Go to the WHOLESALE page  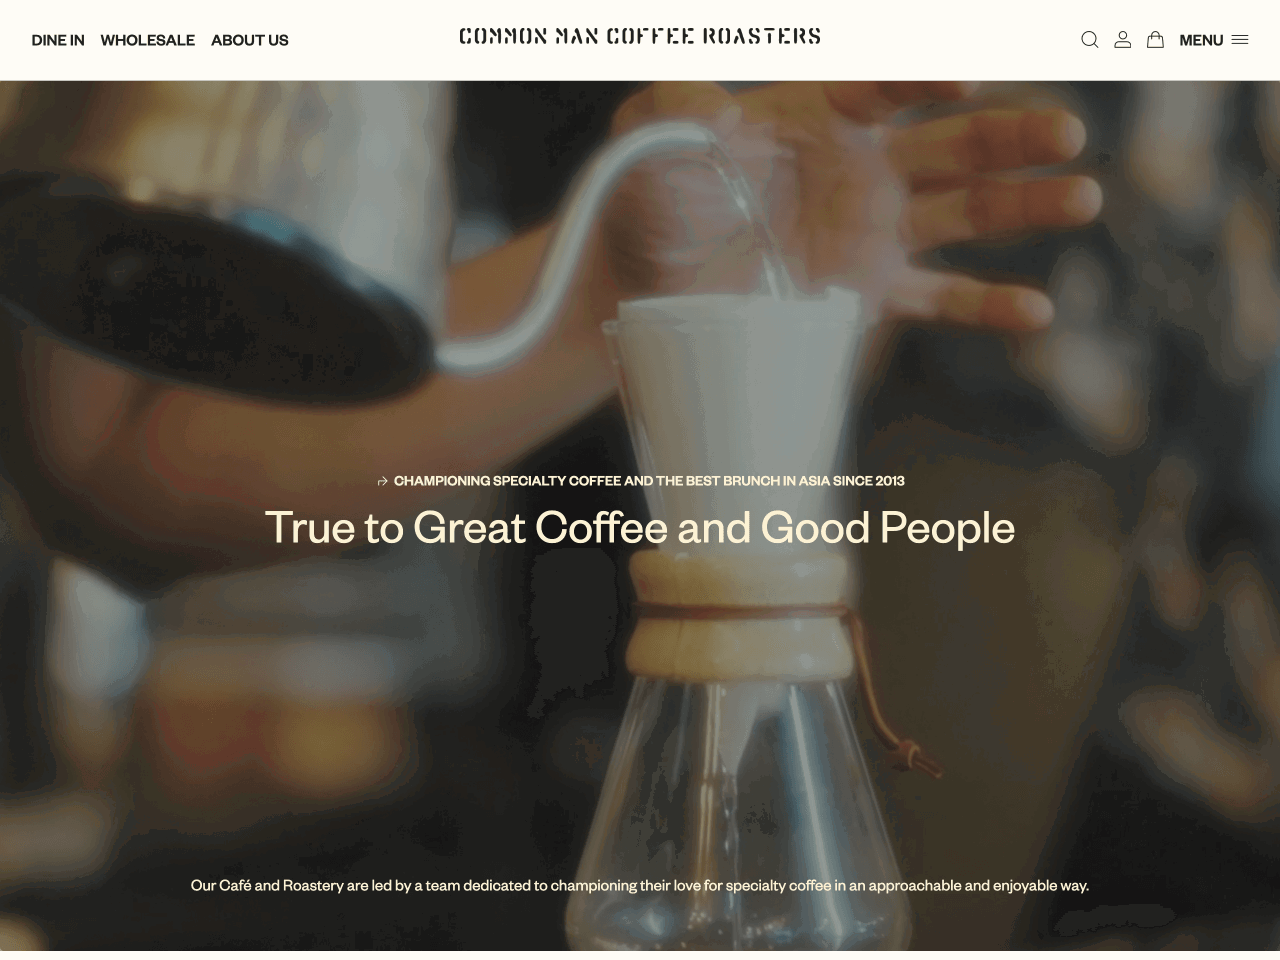148,40
